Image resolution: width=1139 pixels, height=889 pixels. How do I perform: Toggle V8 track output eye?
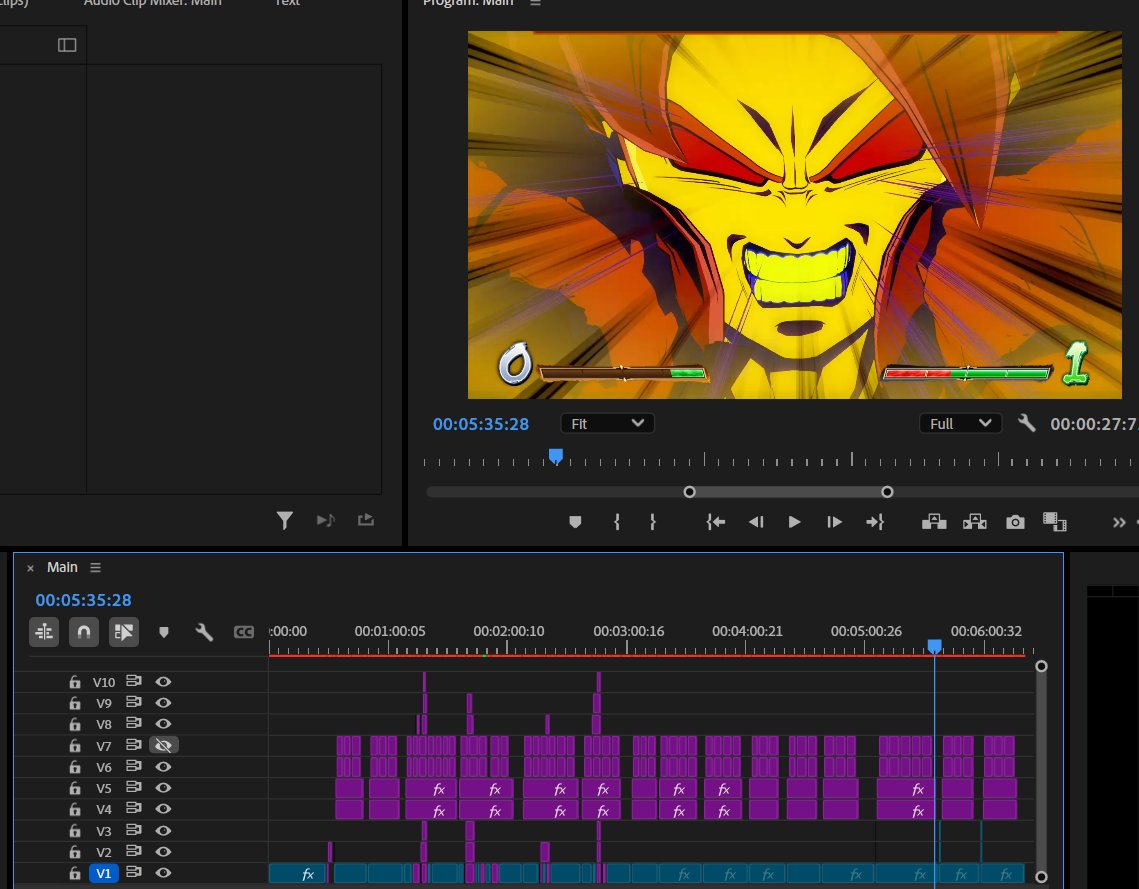pos(163,723)
